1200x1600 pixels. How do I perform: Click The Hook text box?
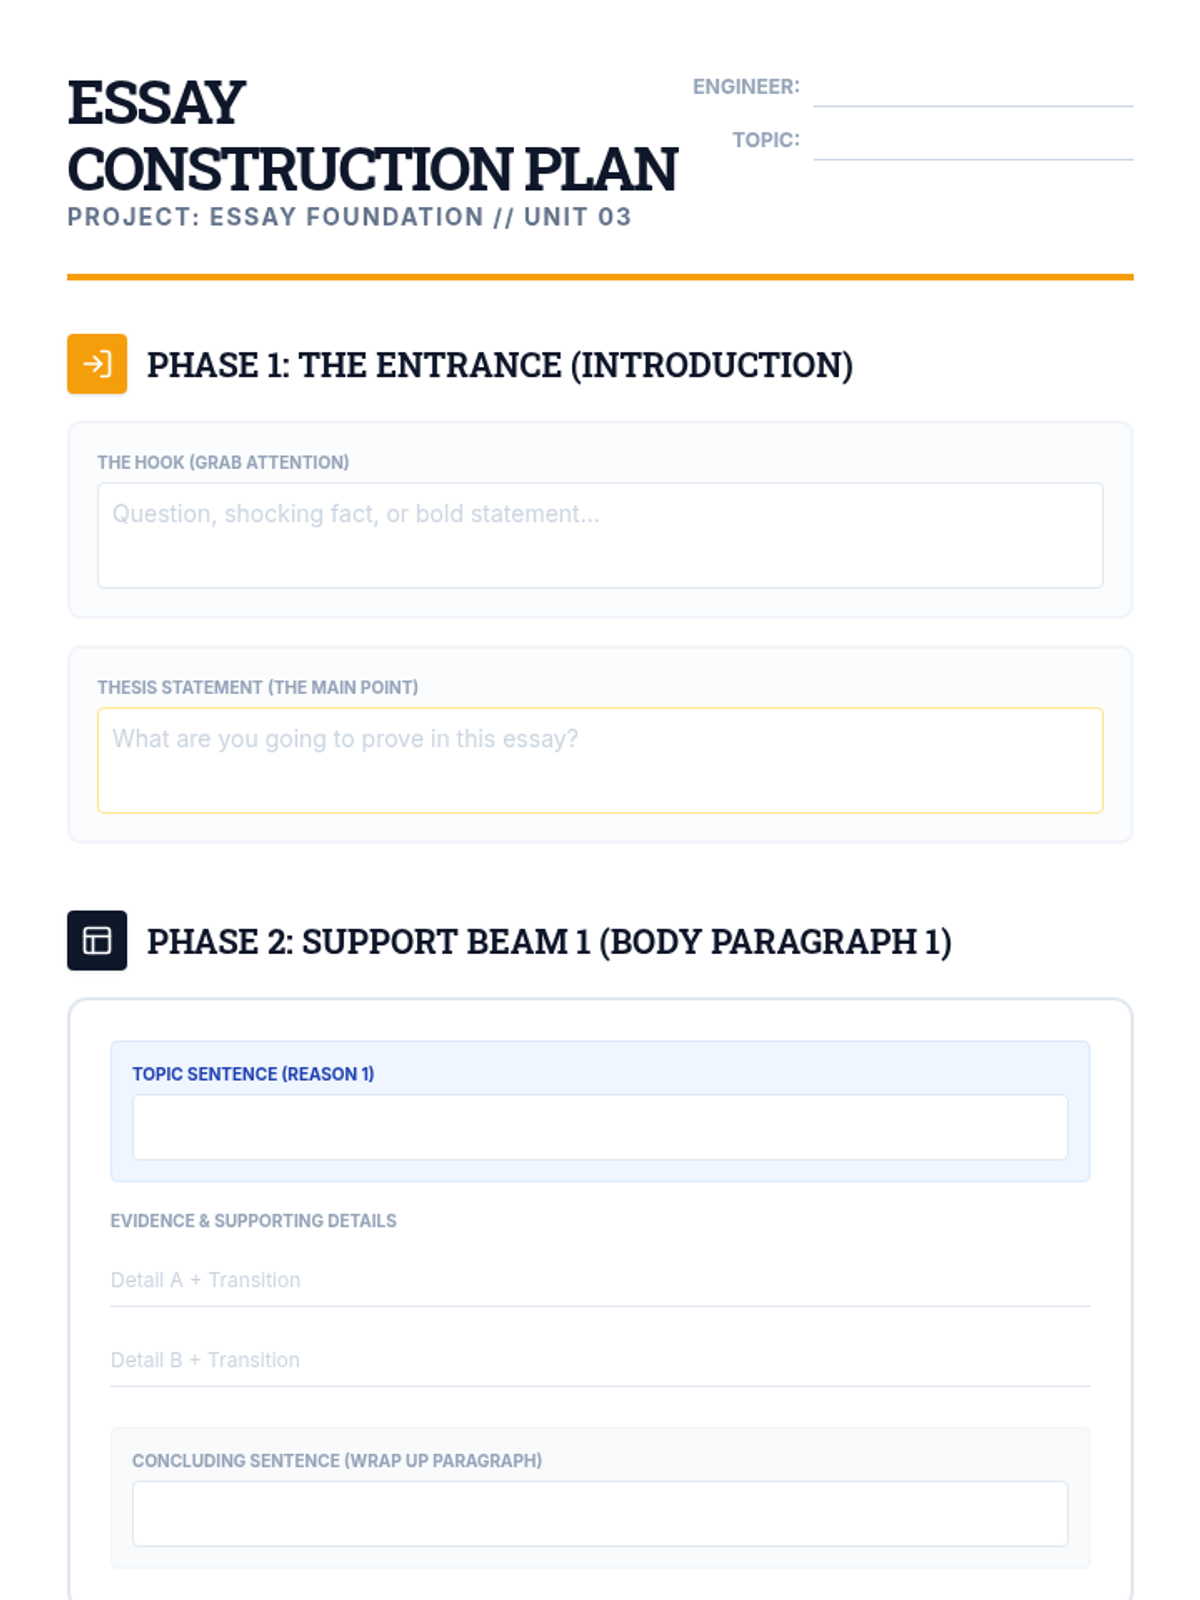coord(600,535)
